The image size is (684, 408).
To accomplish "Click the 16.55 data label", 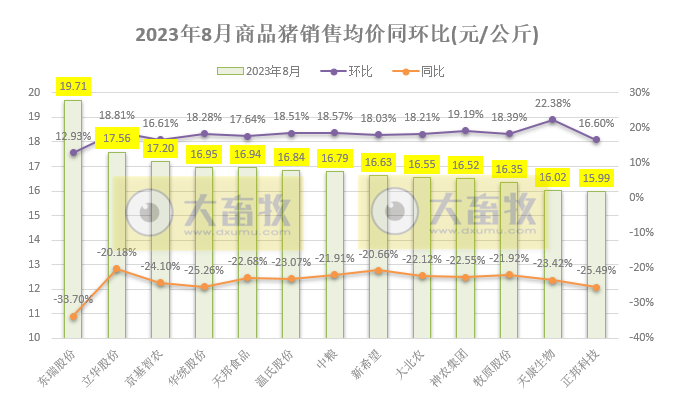I will click(x=422, y=164).
